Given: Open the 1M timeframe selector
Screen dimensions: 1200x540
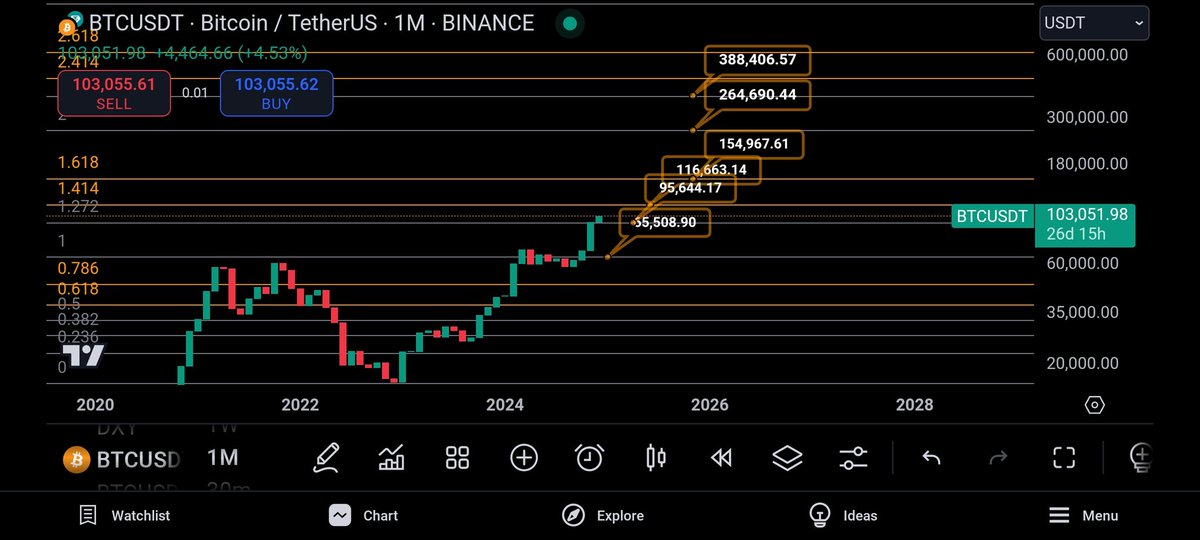Looking at the screenshot, I should click(222, 458).
